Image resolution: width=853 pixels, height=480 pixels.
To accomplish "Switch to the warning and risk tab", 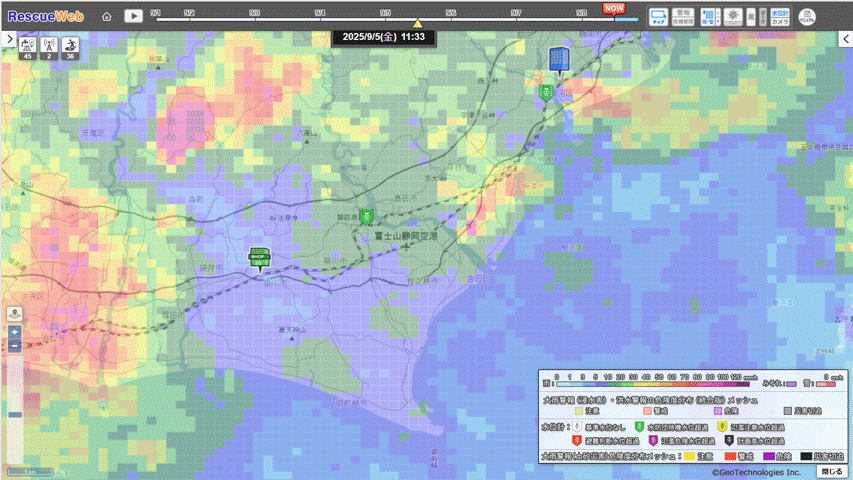I will pos(685,16).
